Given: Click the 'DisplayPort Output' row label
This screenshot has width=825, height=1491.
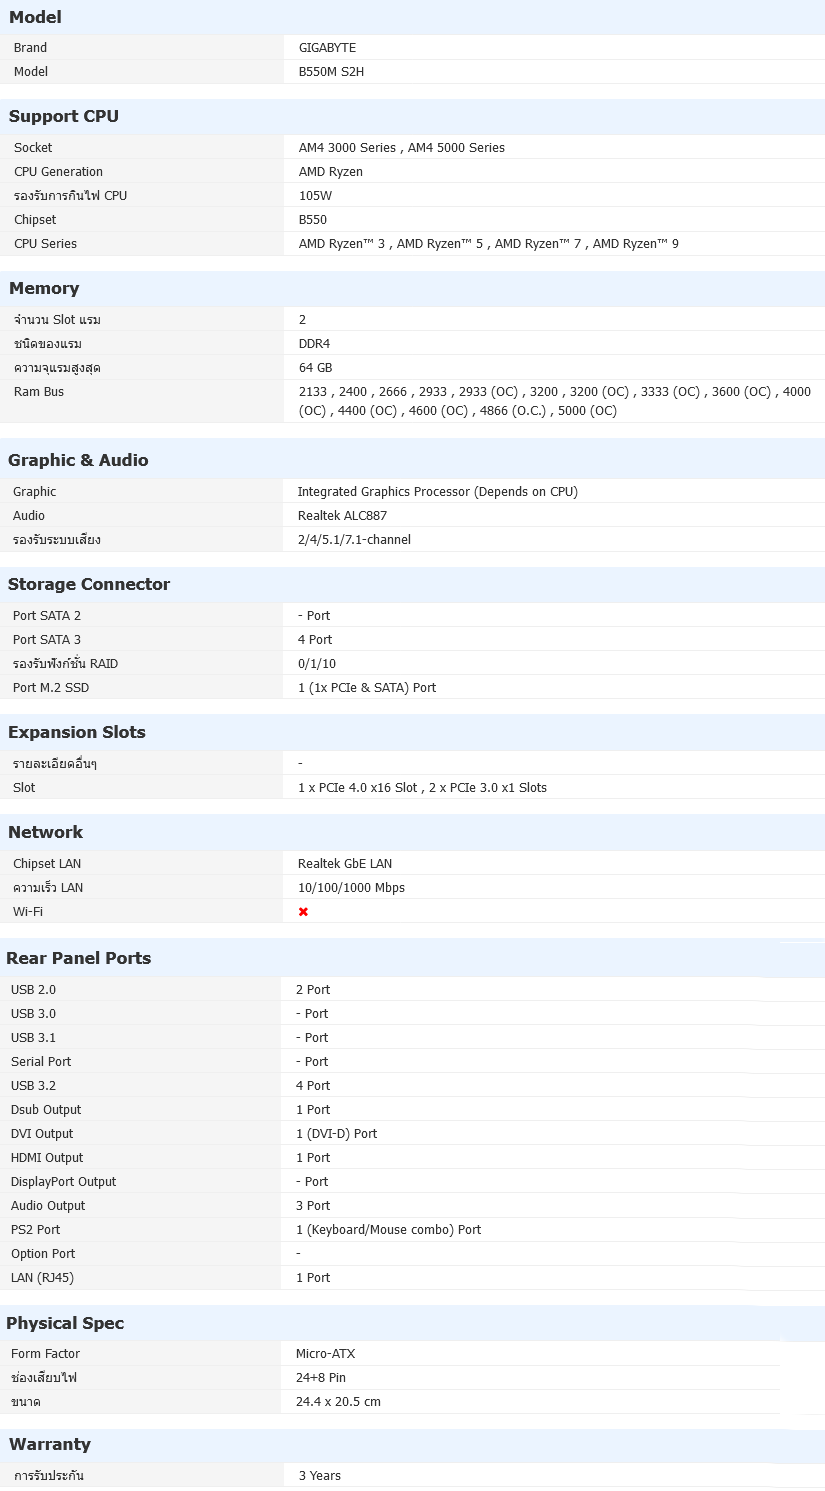Looking at the screenshot, I should (x=63, y=1182).
